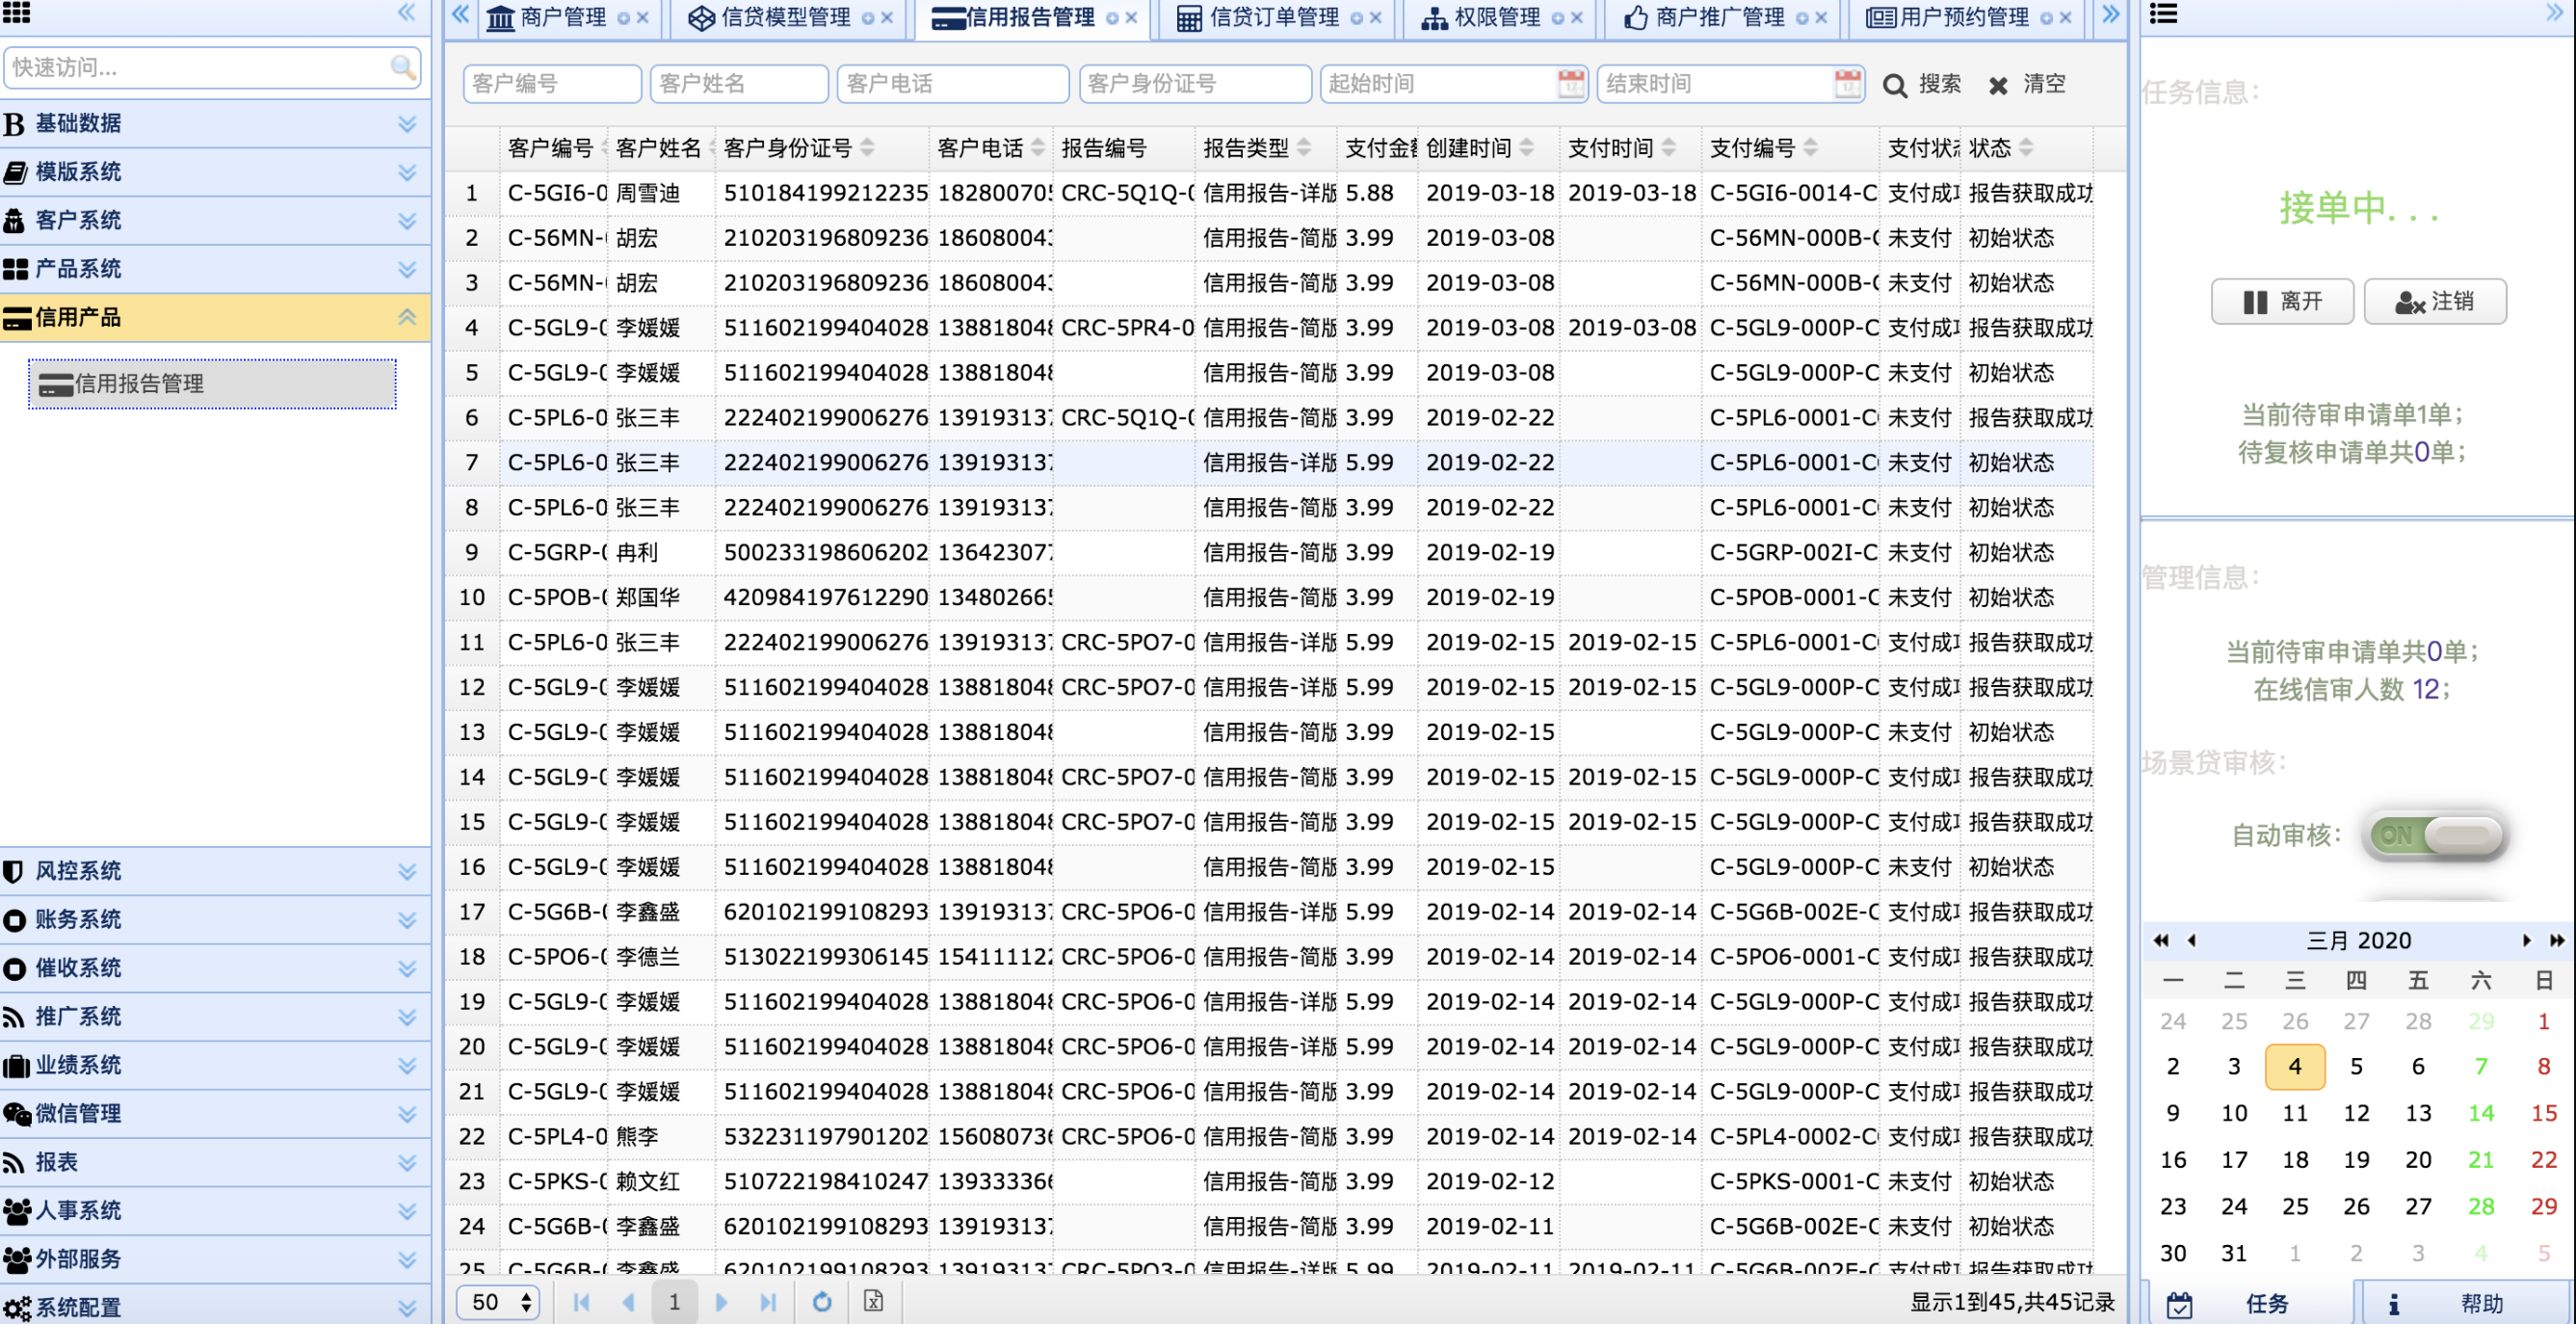The height and width of the screenshot is (1324, 2576).
Task: Calendar: jump back one year
Action: (2161, 940)
